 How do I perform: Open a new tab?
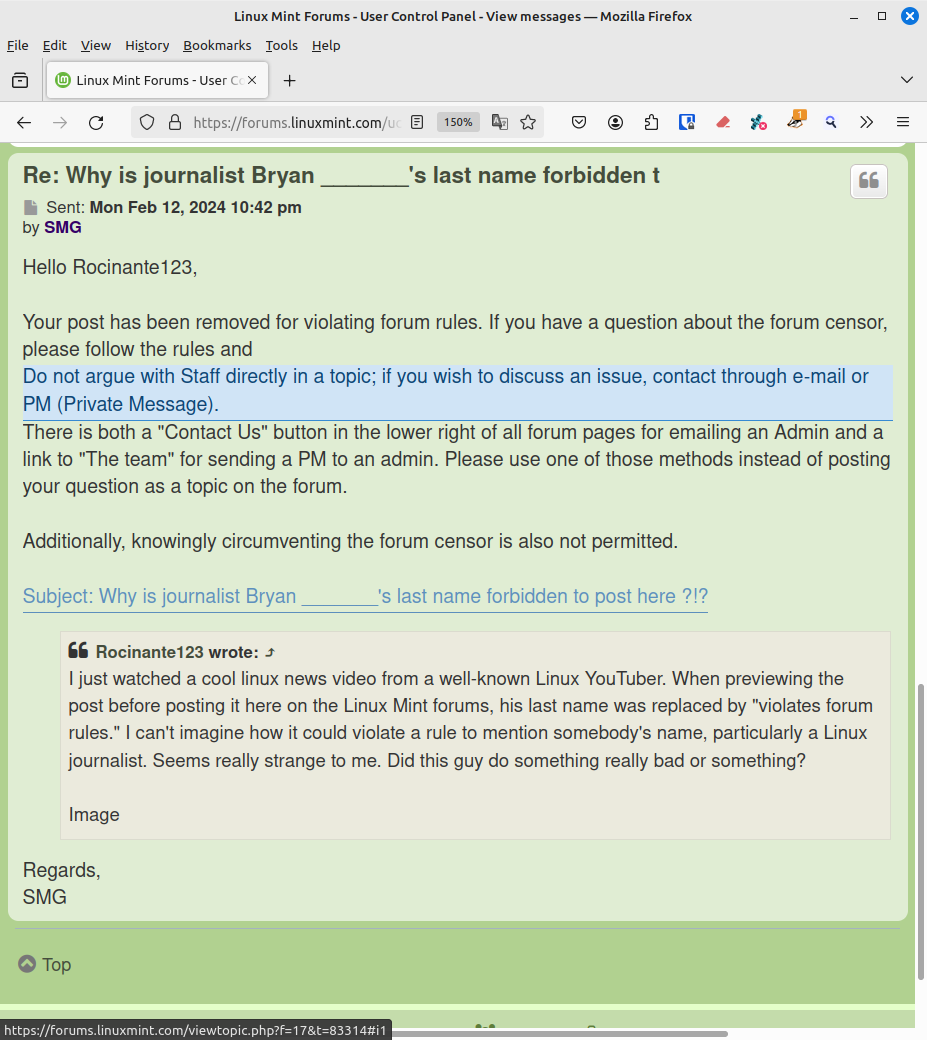click(289, 80)
